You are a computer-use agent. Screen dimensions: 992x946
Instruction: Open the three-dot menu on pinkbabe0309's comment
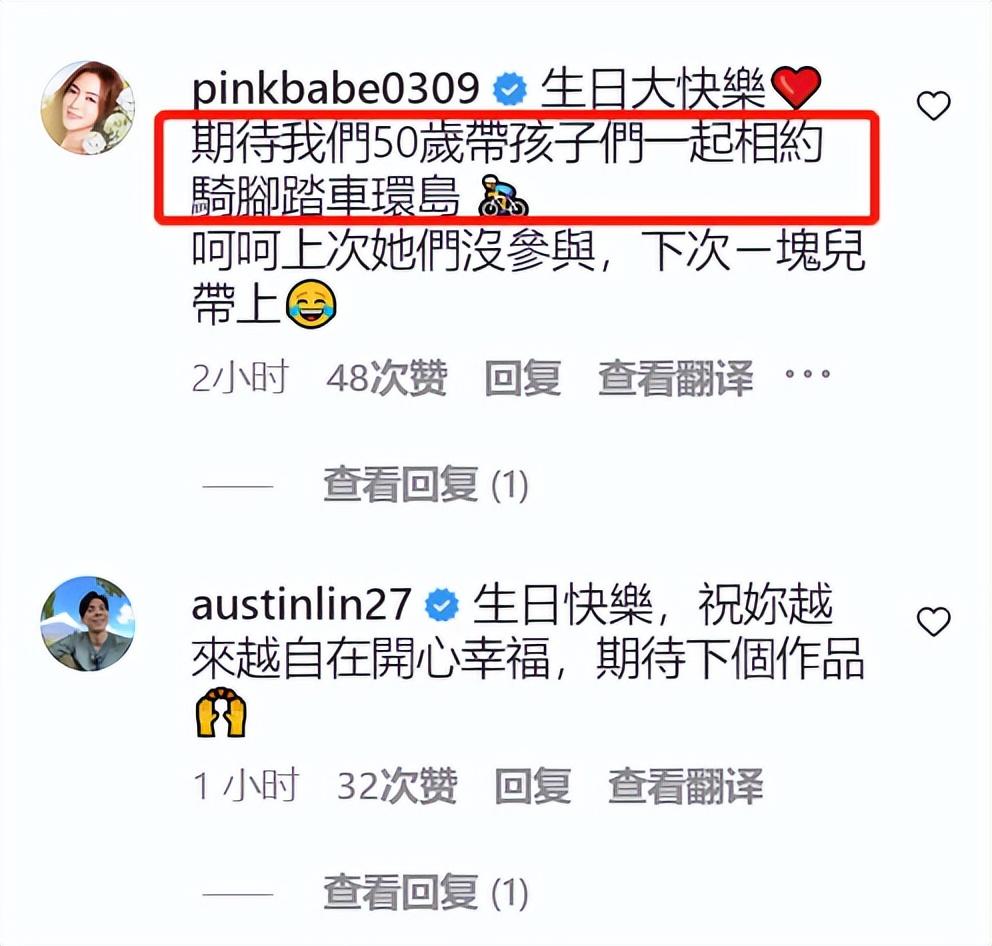pos(807,373)
